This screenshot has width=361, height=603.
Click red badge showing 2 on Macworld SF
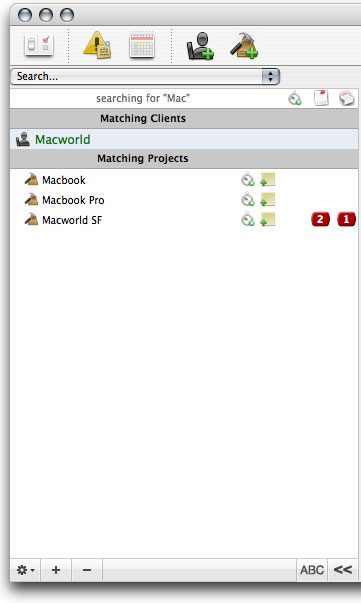pyautogui.click(x=320, y=220)
